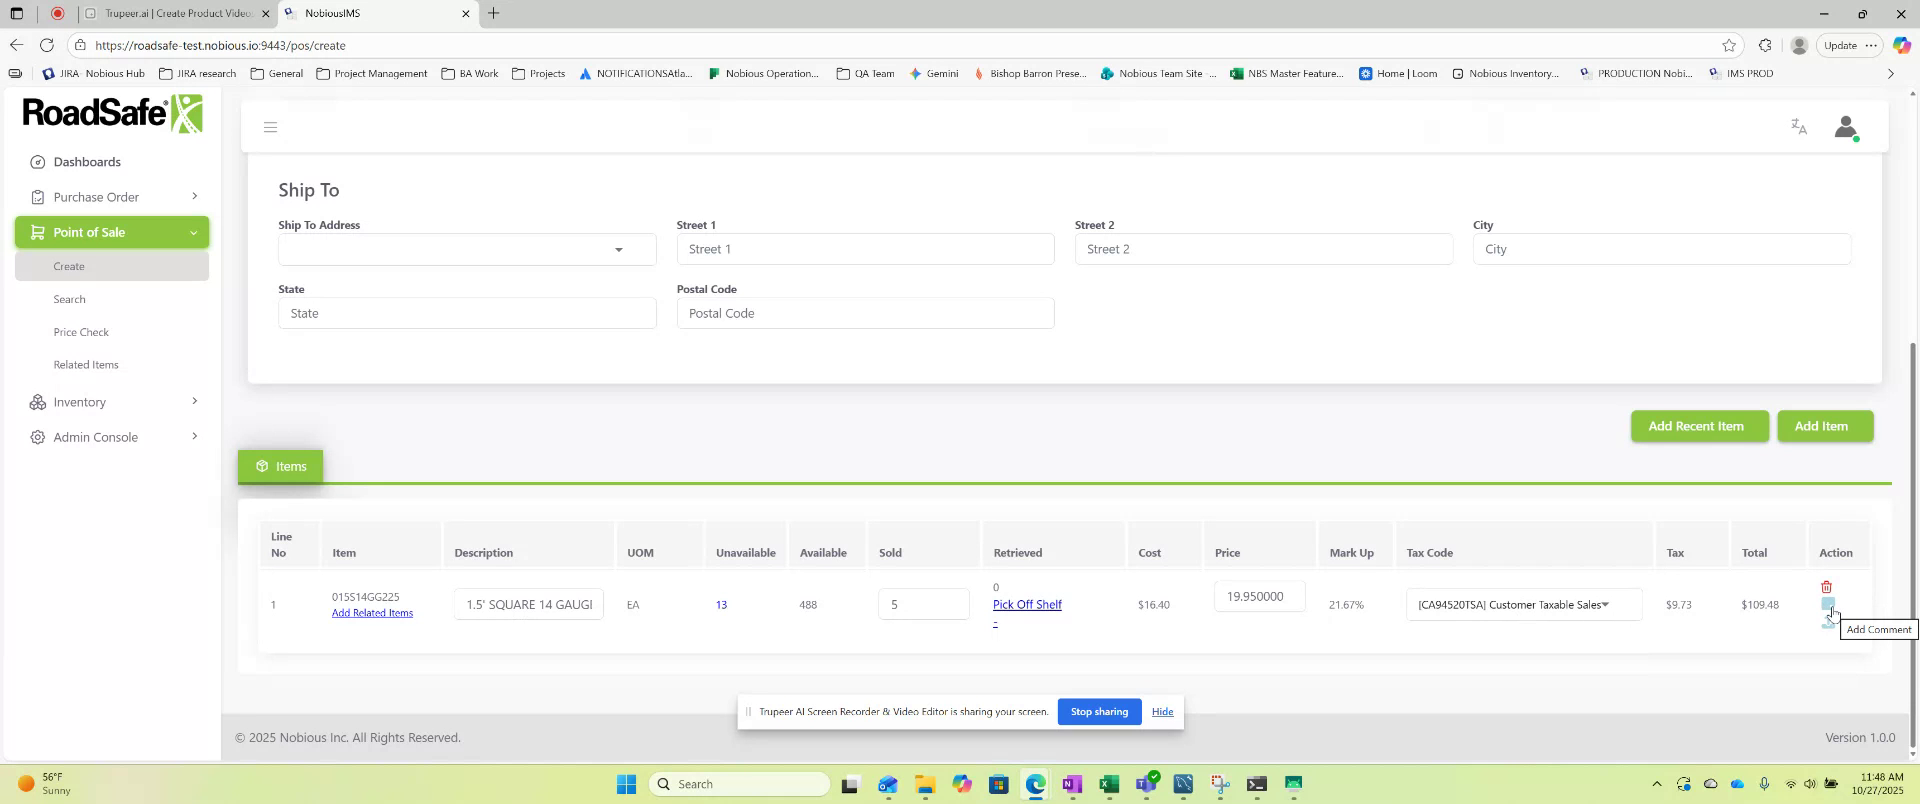This screenshot has height=804, width=1920.
Task: Open Snipping Tool from the taskbar
Action: (x=1220, y=784)
